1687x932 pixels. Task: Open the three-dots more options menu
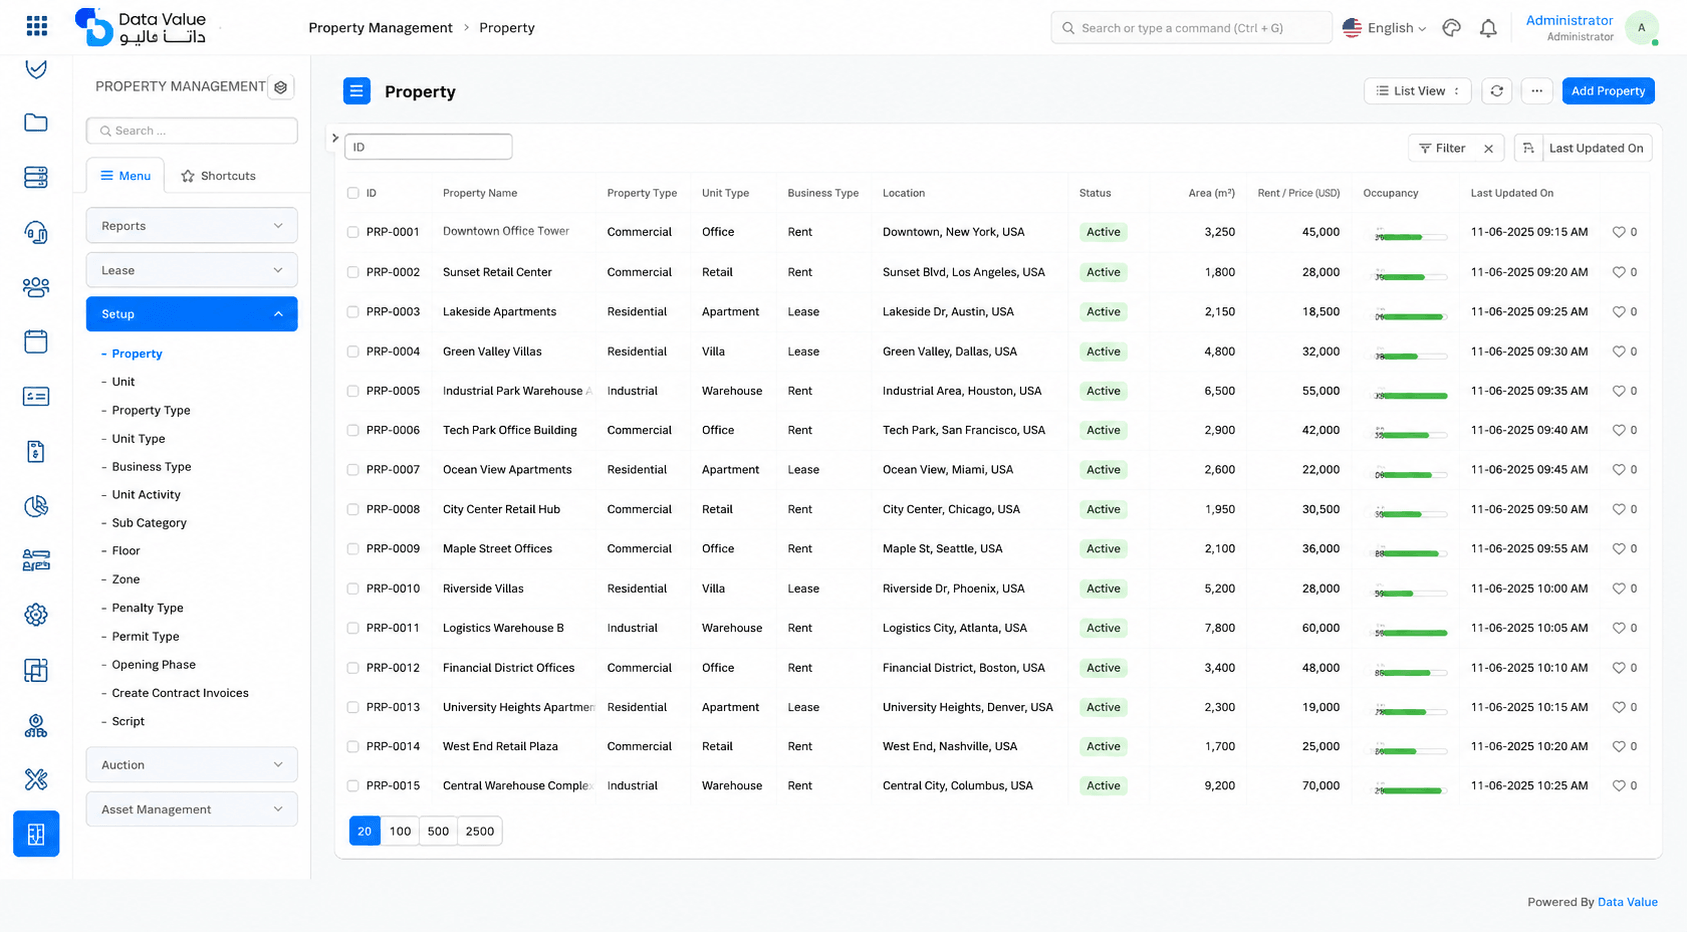[x=1537, y=91]
